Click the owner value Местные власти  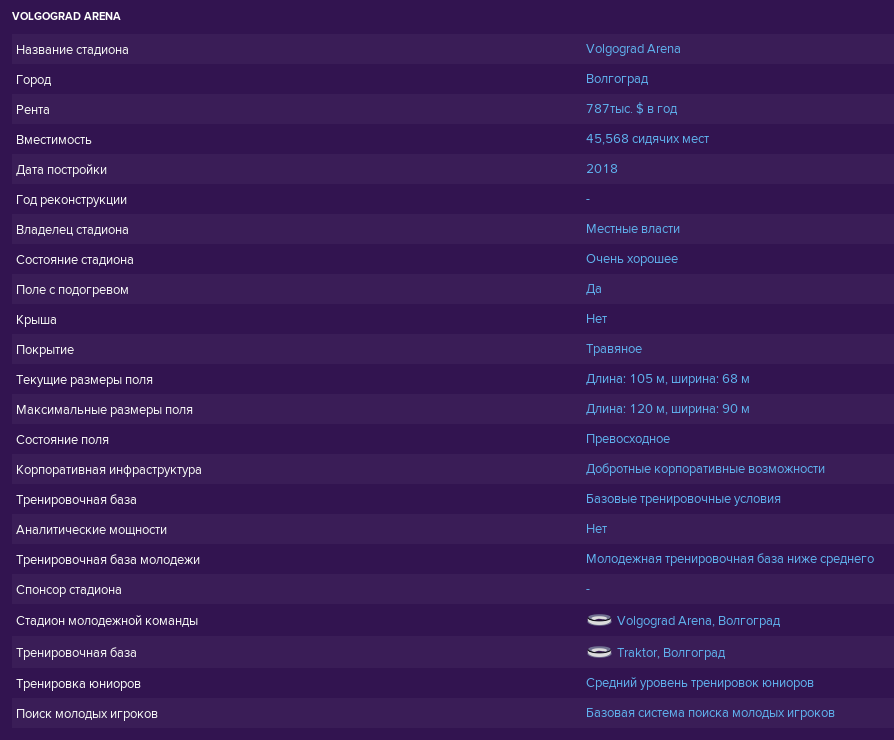(x=633, y=229)
